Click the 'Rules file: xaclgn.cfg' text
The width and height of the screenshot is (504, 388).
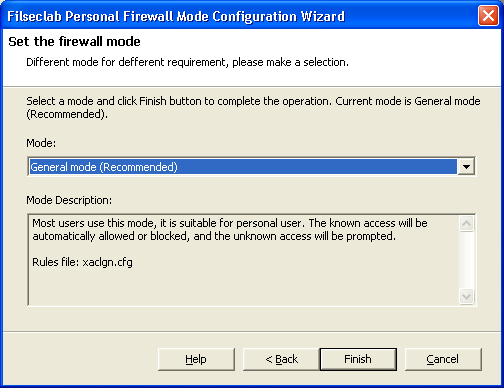coord(82,262)
